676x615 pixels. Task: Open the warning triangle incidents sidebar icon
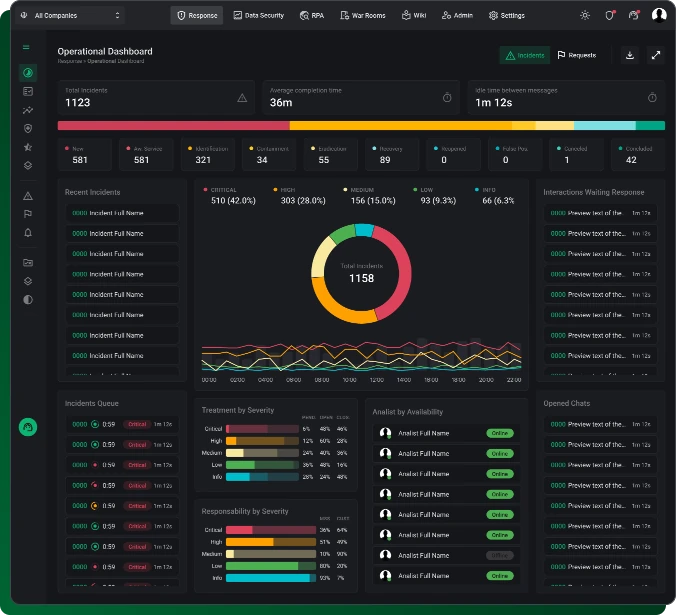click(28, 196)
